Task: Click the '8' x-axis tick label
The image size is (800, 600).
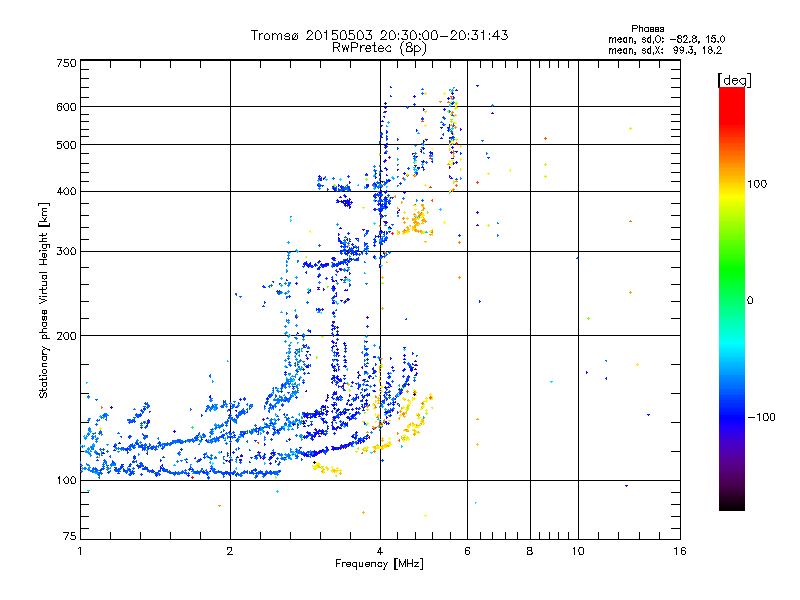Action: pyautogui.click(x=530, y=551)
